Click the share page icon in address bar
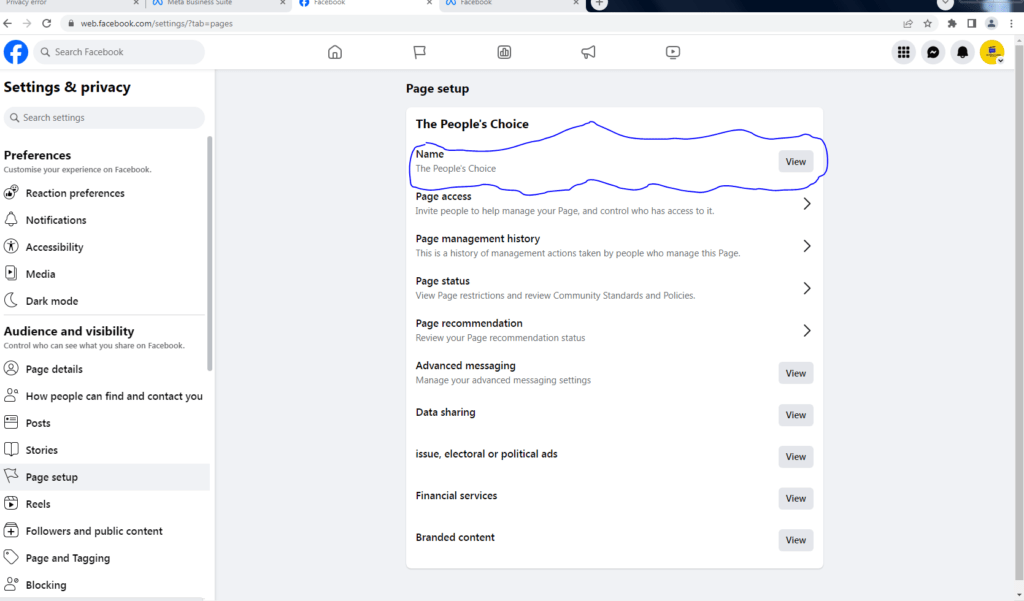This screenshot has width=1024, height=601. 908,24
